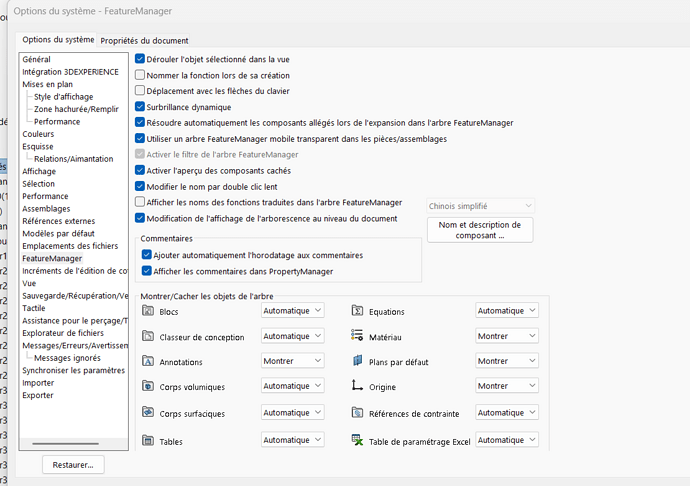Select Esquisse category

(x=38, y=146)
